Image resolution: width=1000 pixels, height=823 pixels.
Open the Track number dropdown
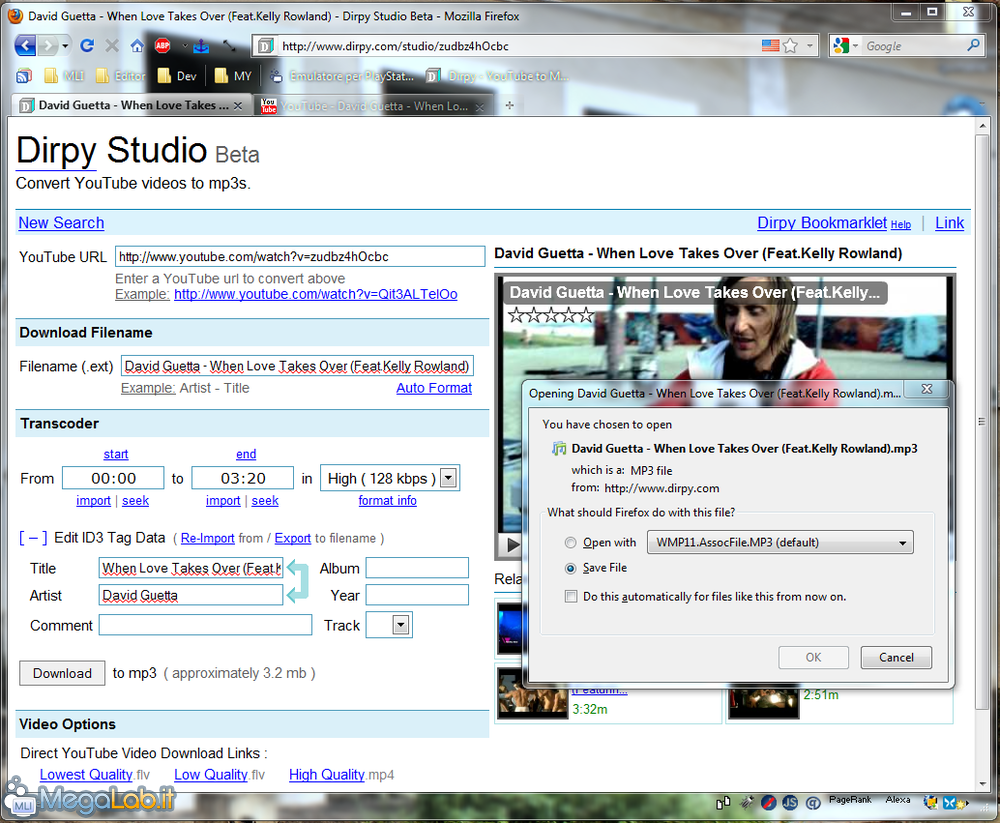pyautogui.click(x=401, y=625)
